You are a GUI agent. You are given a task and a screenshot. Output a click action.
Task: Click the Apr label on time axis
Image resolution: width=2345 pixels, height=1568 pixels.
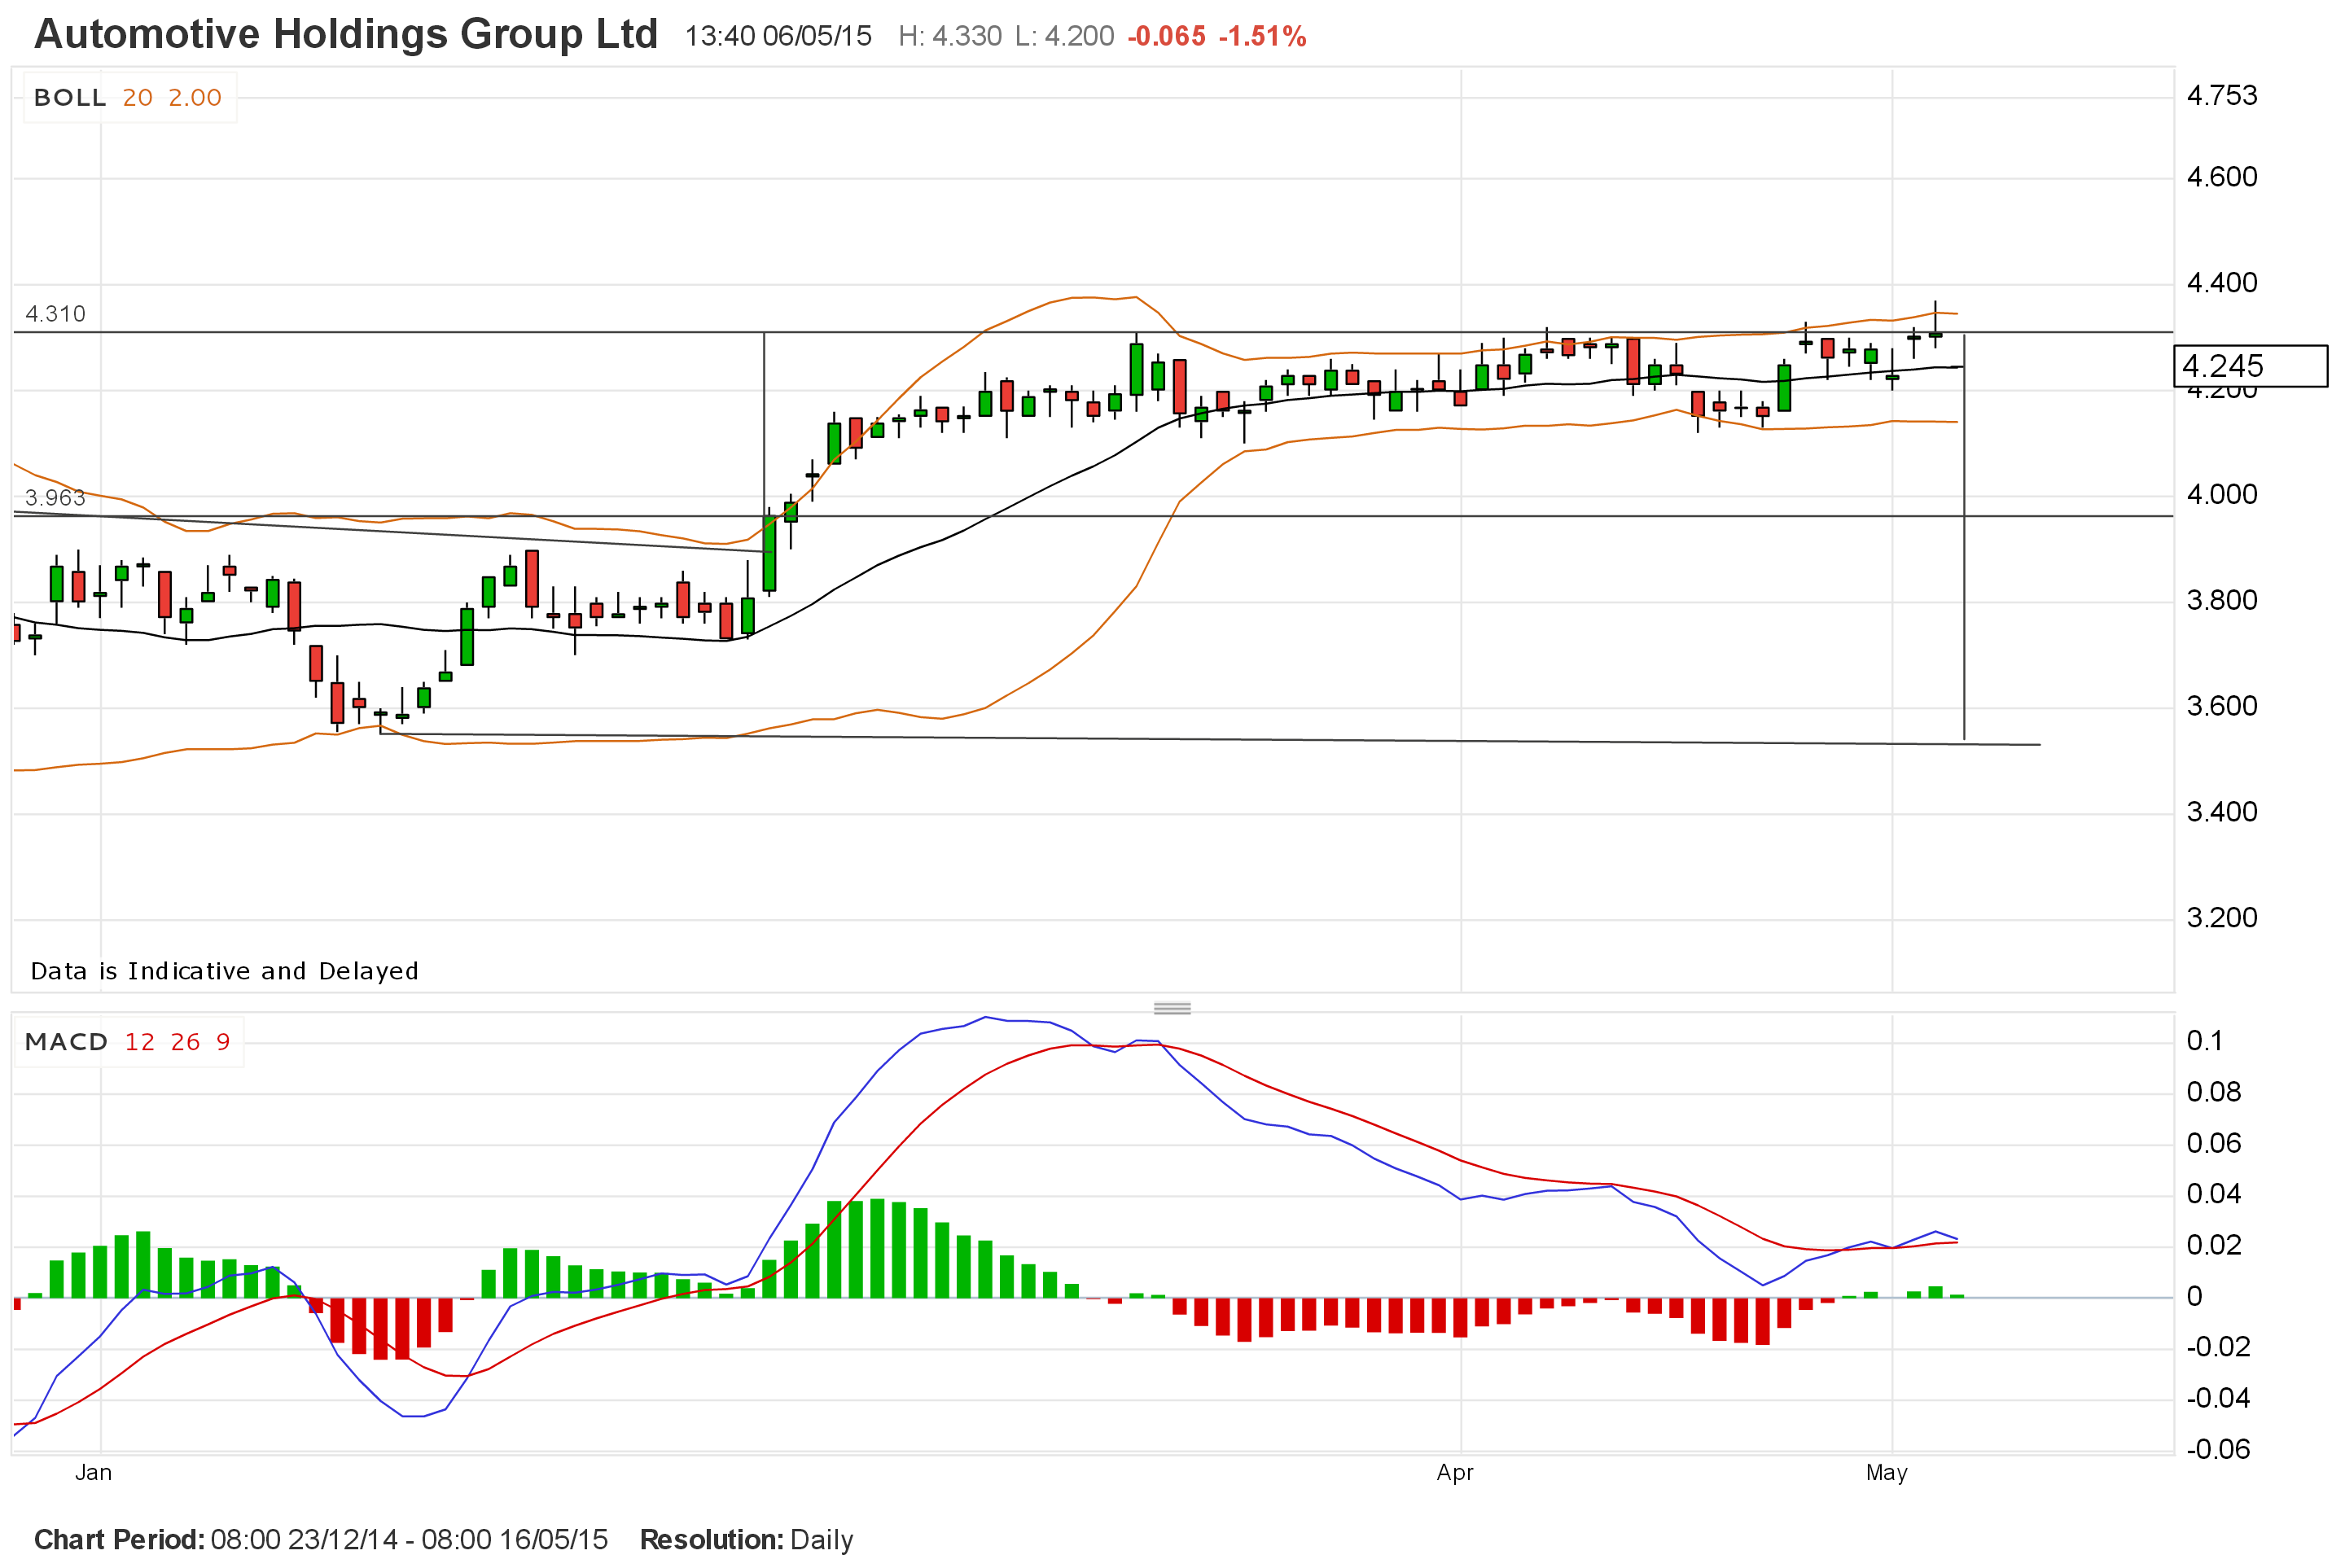[x=1455, y=1473]
